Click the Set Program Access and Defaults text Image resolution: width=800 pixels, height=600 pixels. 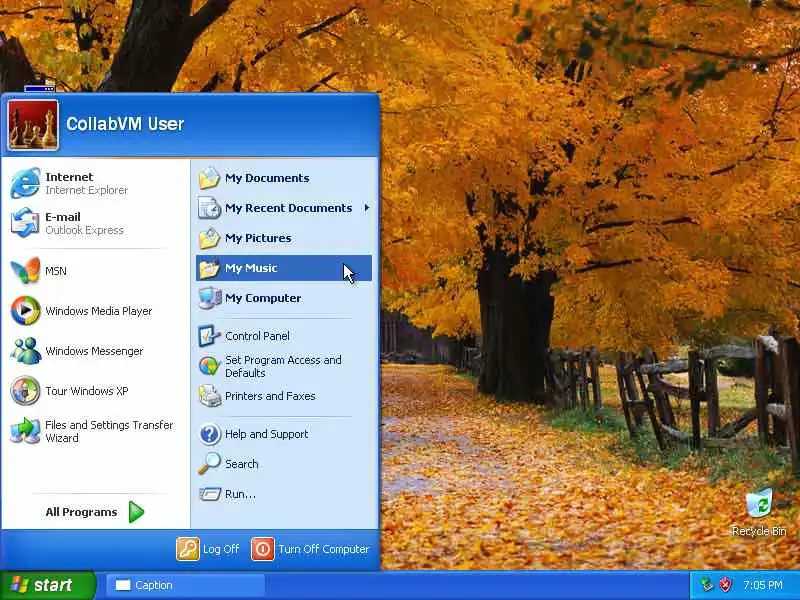283,366
